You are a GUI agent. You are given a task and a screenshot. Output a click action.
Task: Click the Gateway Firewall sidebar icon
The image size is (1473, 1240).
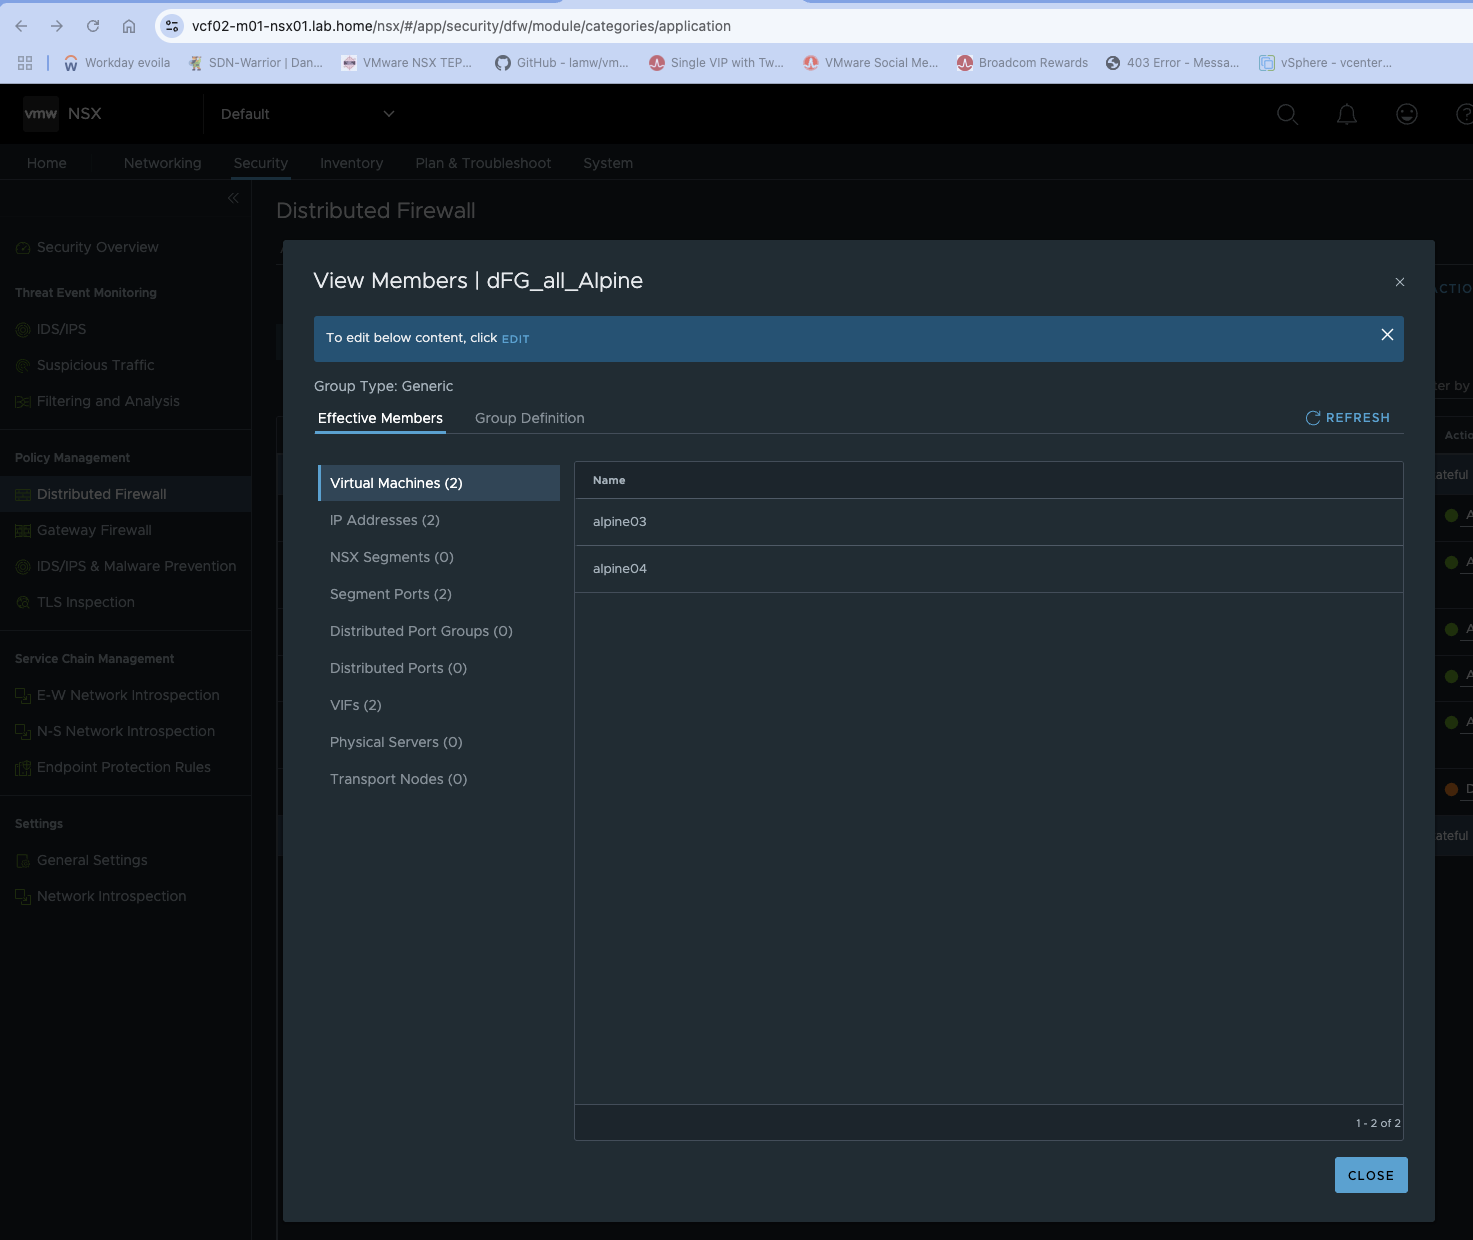(x=21, y=530)
